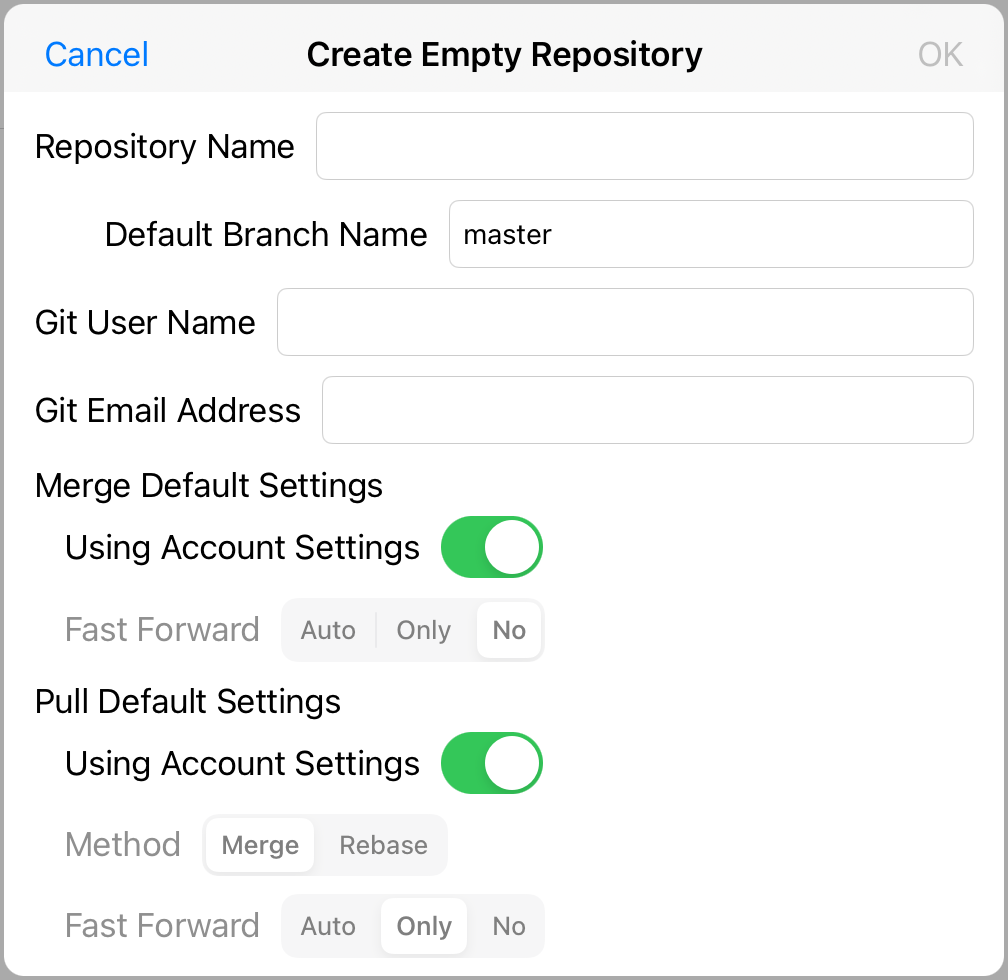Select Auto in the Pull Fast Forward control
This screenshot has width=1008, height=980.
point(329,926)
